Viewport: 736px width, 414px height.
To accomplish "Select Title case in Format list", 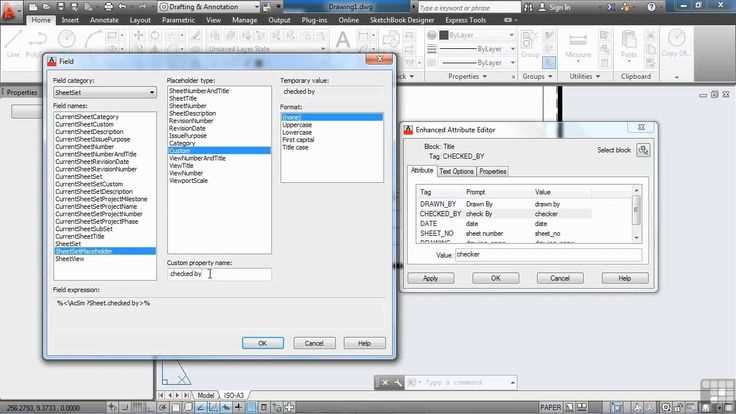I will coord(295,147).
